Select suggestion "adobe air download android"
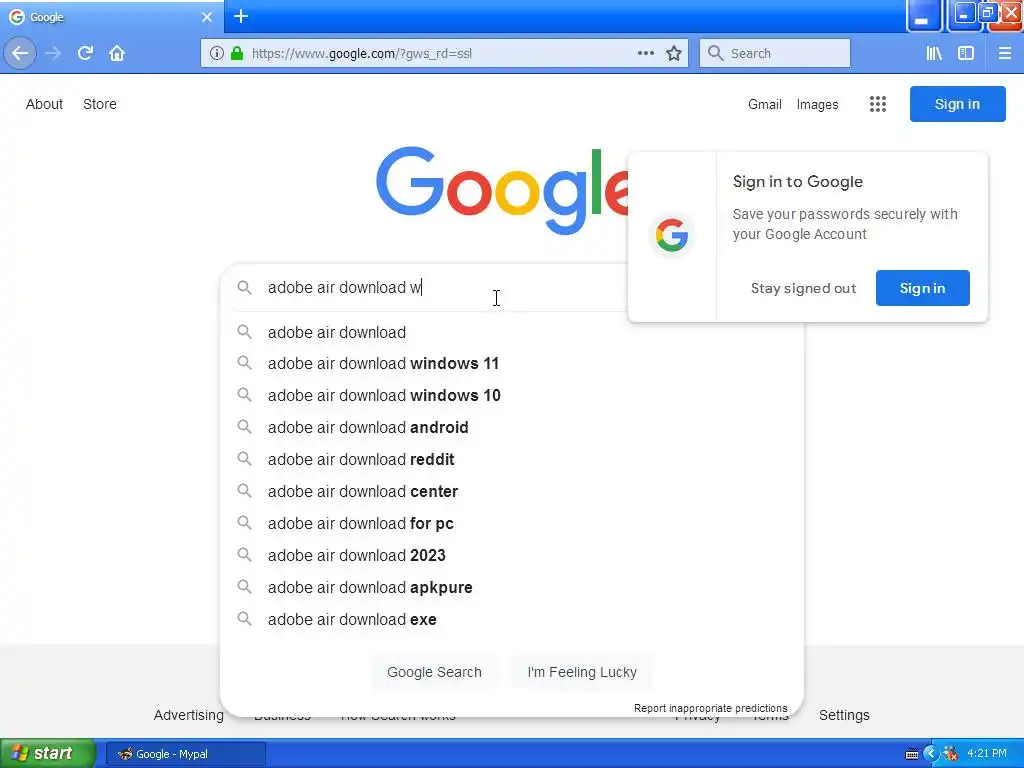The image size is (1024, 768). tap(512, 428)
